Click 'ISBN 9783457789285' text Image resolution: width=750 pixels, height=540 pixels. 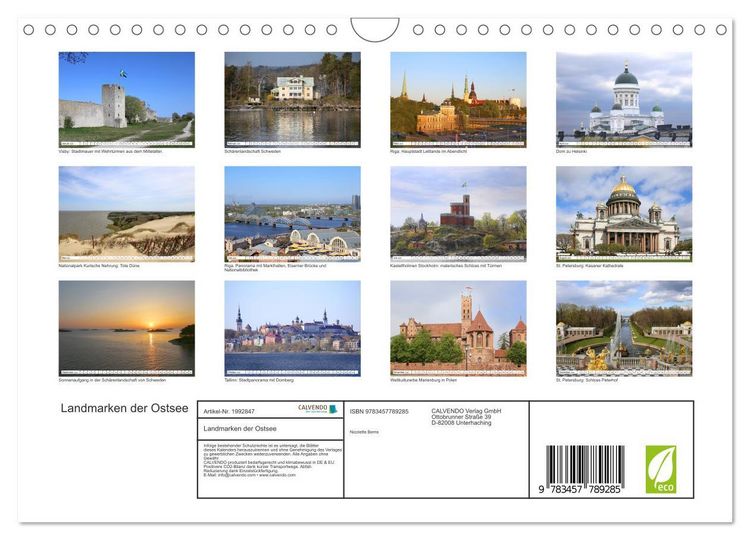[379, 411]
